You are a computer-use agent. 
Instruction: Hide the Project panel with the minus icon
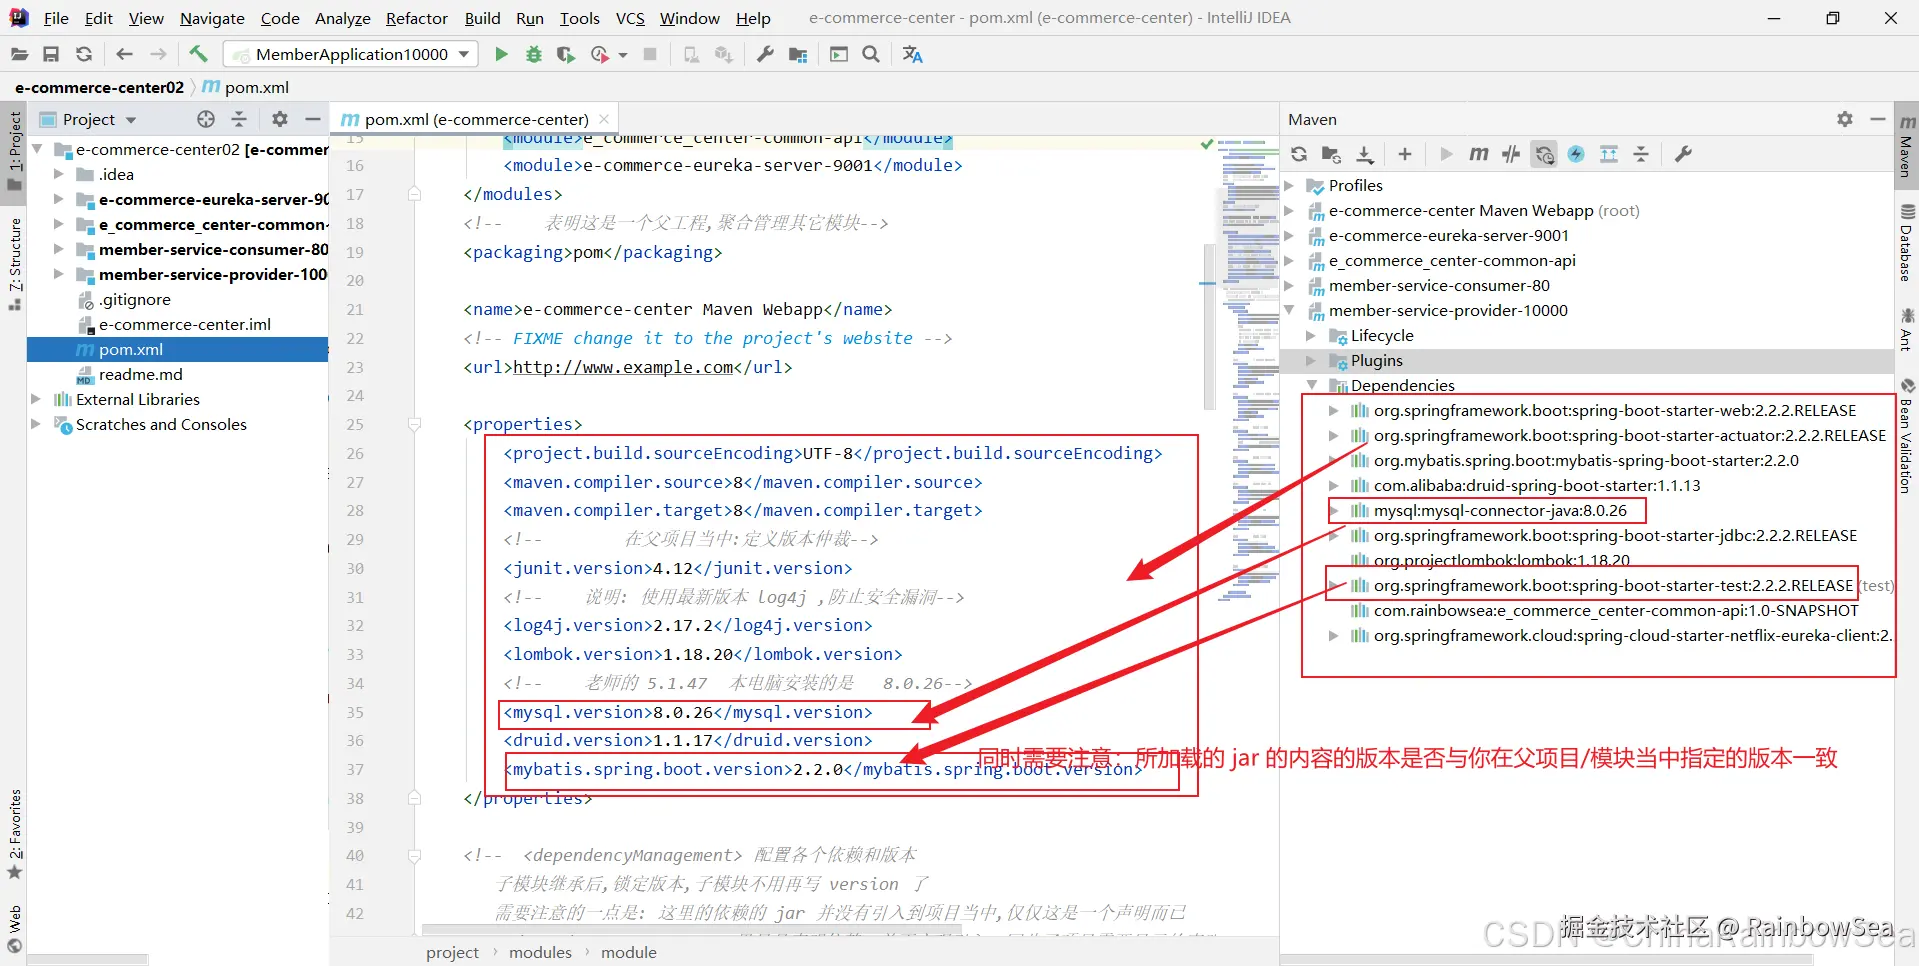pos(312,119)
